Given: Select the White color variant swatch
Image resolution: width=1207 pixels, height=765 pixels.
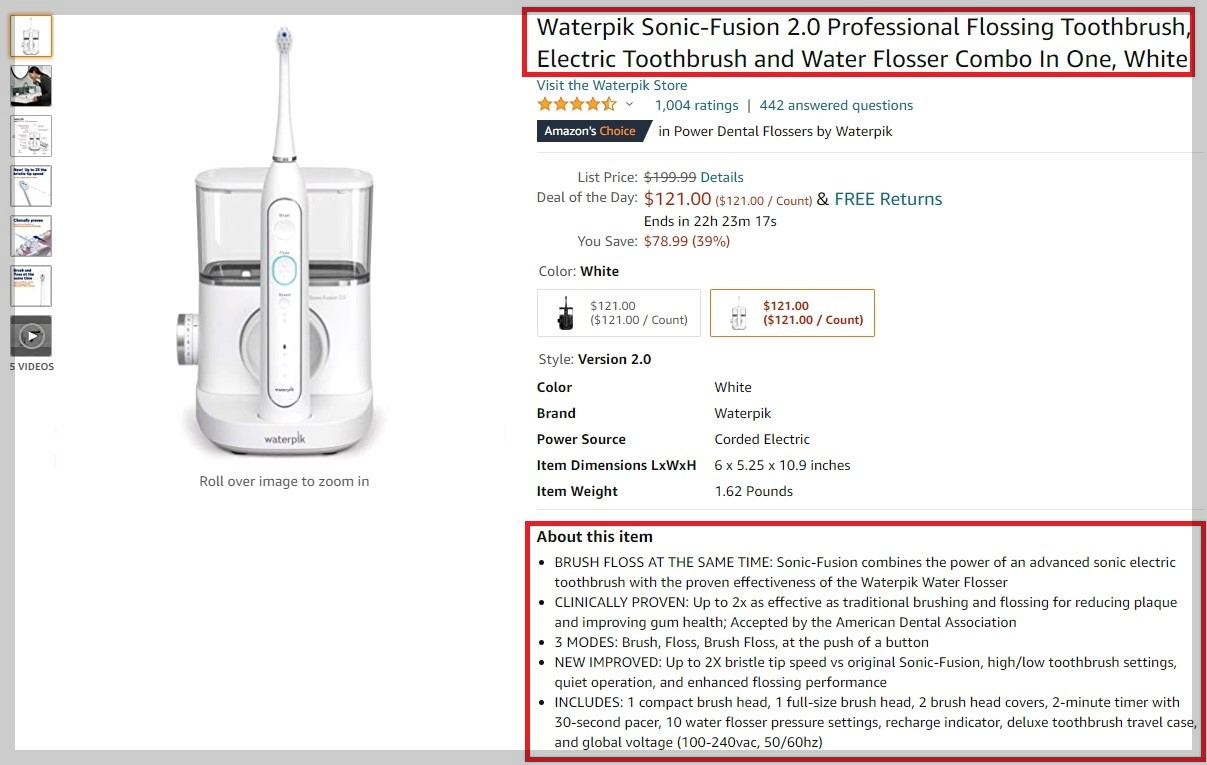Looking at the screenshot, I should click(792, 313).
